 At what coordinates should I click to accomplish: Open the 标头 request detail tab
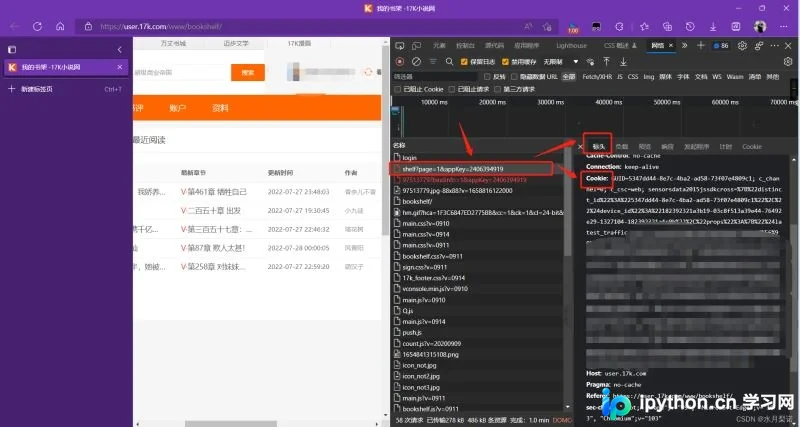pyautogui.click(x=598, y=147)
